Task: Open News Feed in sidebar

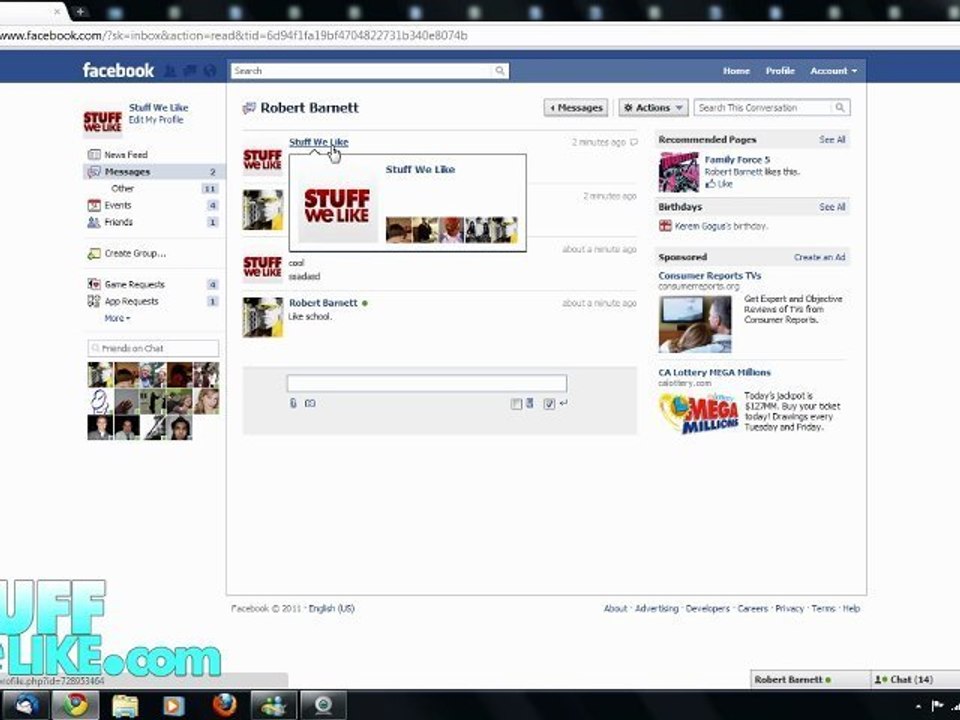Action: pyautogui.click(x=126, y=155)
